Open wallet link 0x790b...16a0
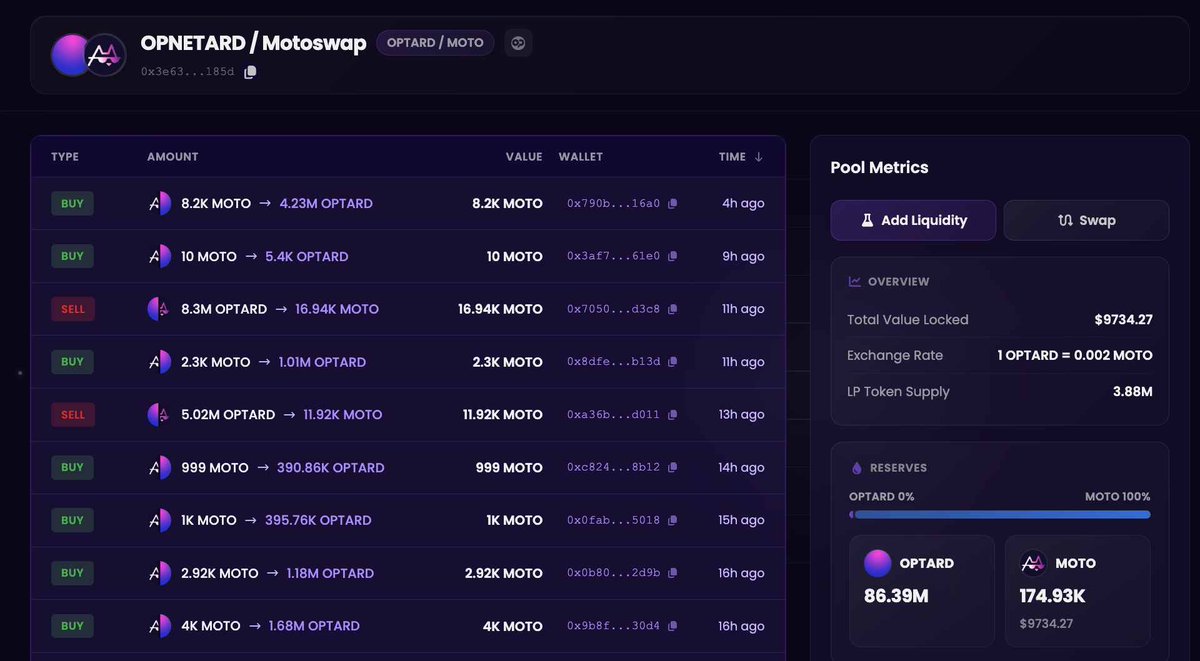1200x661 pixels. click(613, 204)
